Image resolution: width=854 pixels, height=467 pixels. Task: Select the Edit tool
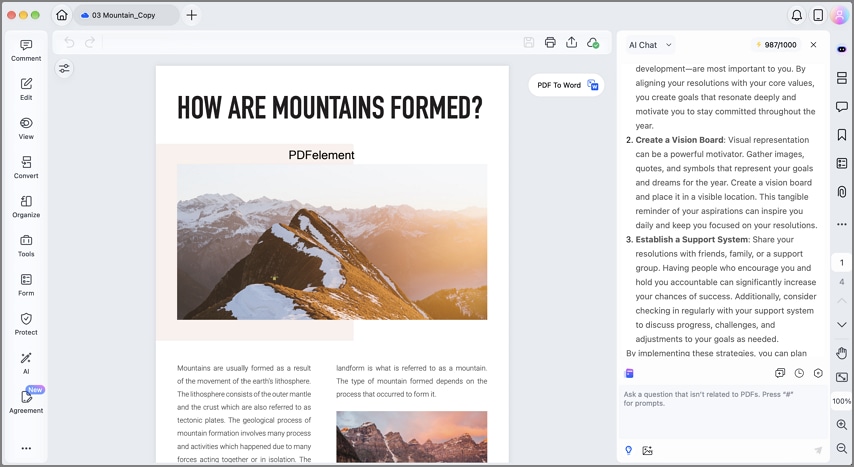(26, 89)
